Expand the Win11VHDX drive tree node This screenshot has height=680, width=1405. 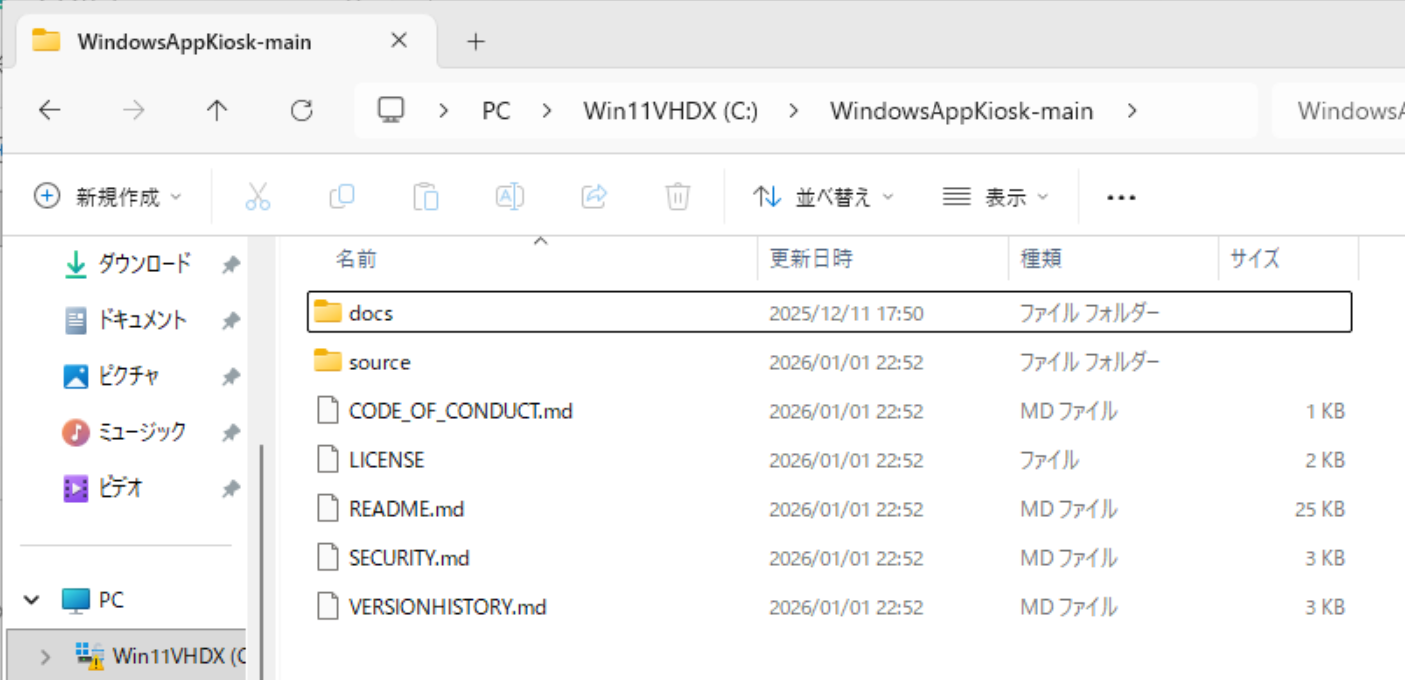[x=45, y=656]
